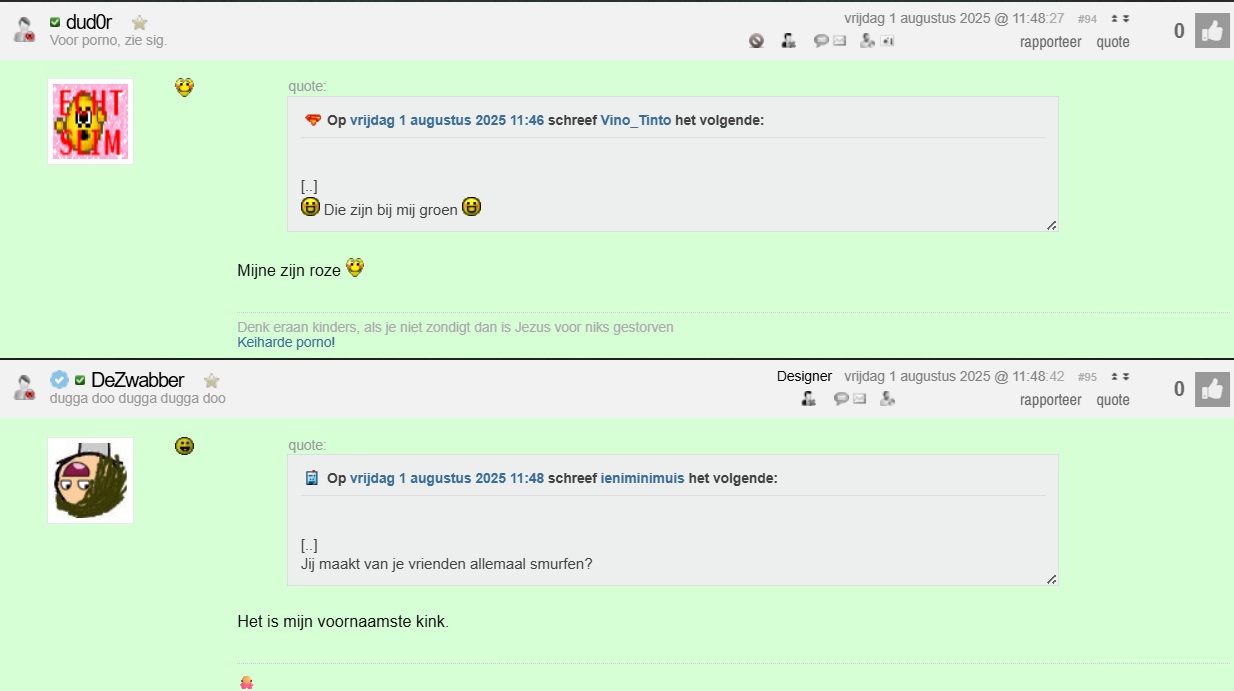1234x691 pixels.
Task: Click star icon next to dud0r
Action: point(140,22)
